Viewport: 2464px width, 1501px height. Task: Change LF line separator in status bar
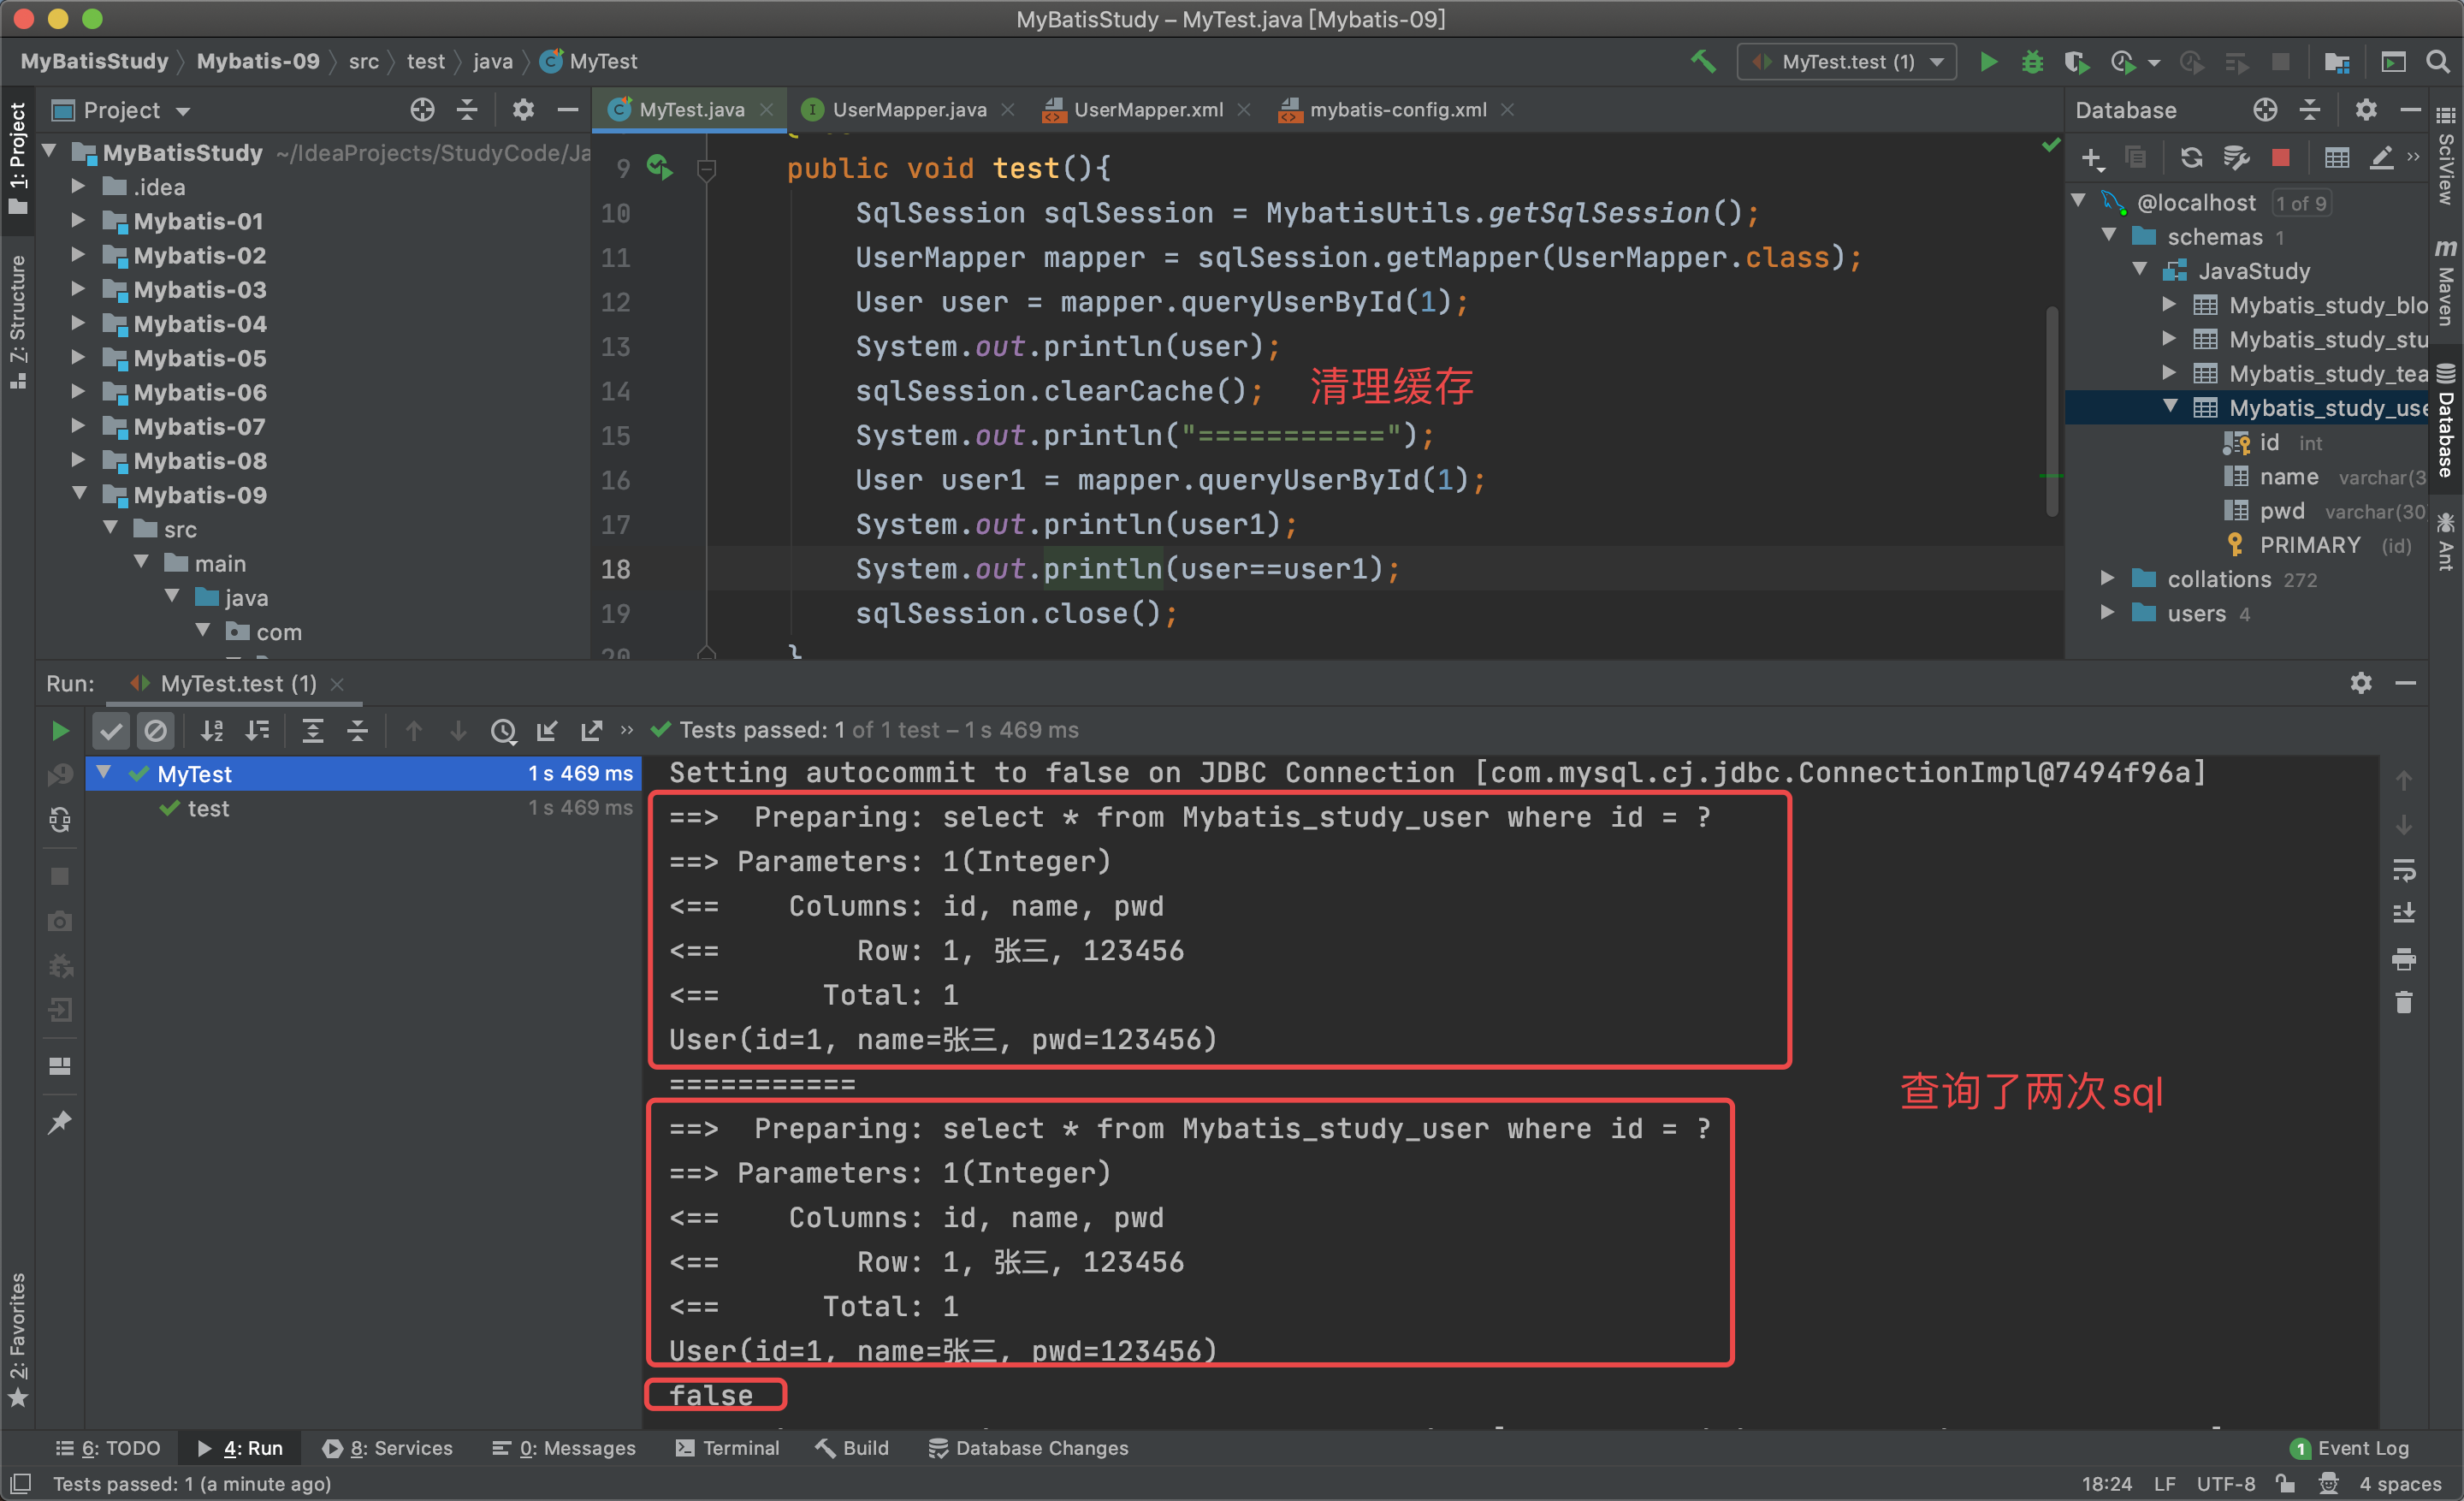(2164, 1483)
